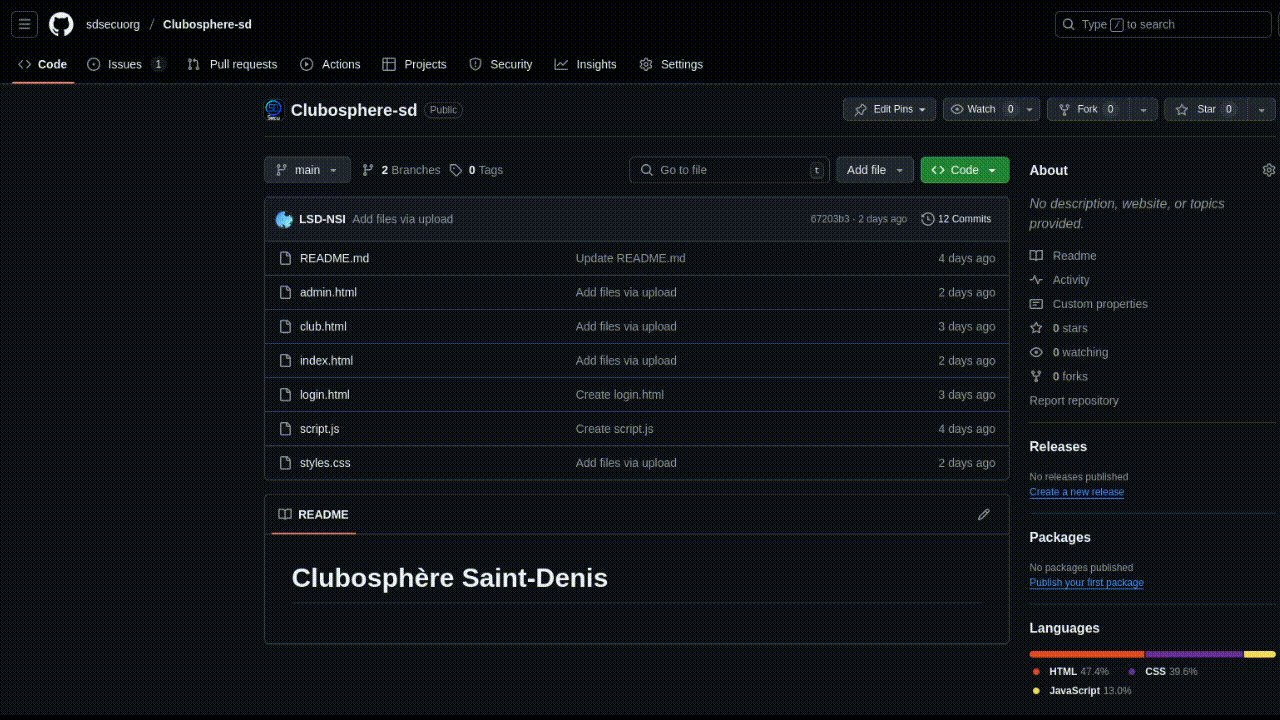Image resolution: width=1280 pixels, height=720 pixels.
Task: Expand the Star lists arrow
Action: (1261, 109)
